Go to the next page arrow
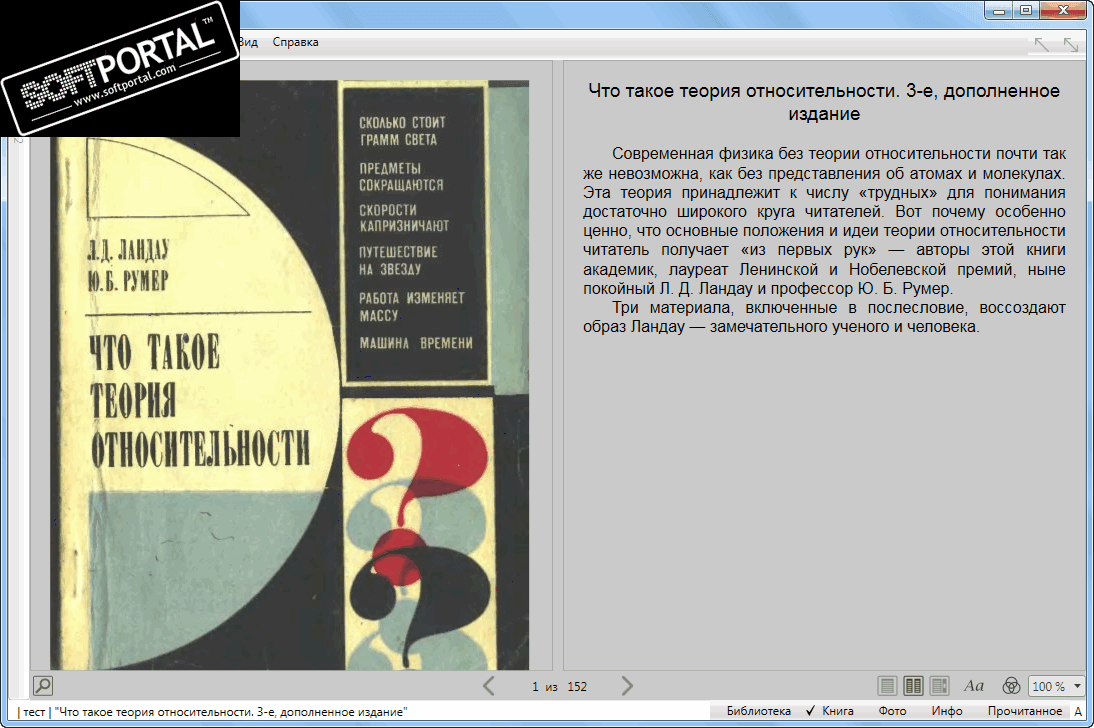Image resolution: width=1094 pixels, height=728 pixels. pos(627,686)
